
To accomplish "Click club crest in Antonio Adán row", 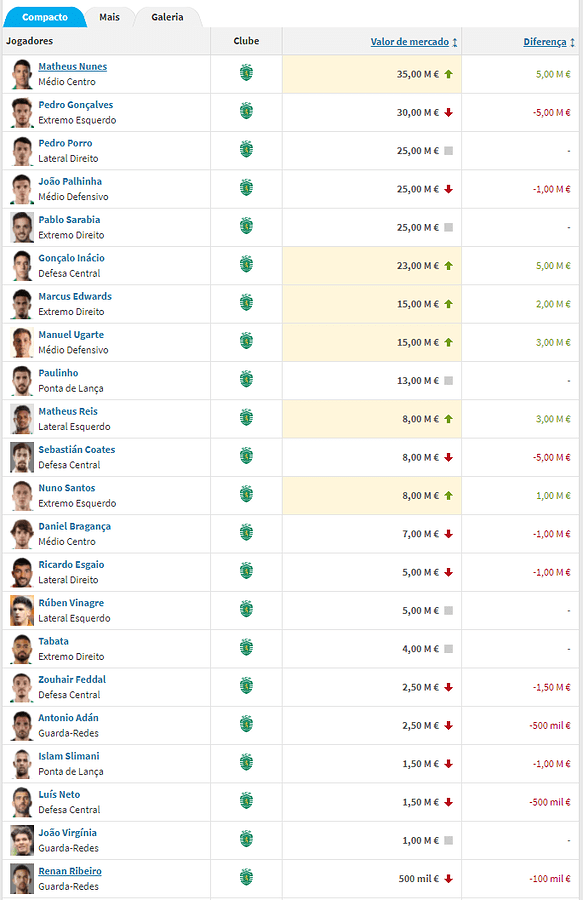I will [x=246, y=724].
